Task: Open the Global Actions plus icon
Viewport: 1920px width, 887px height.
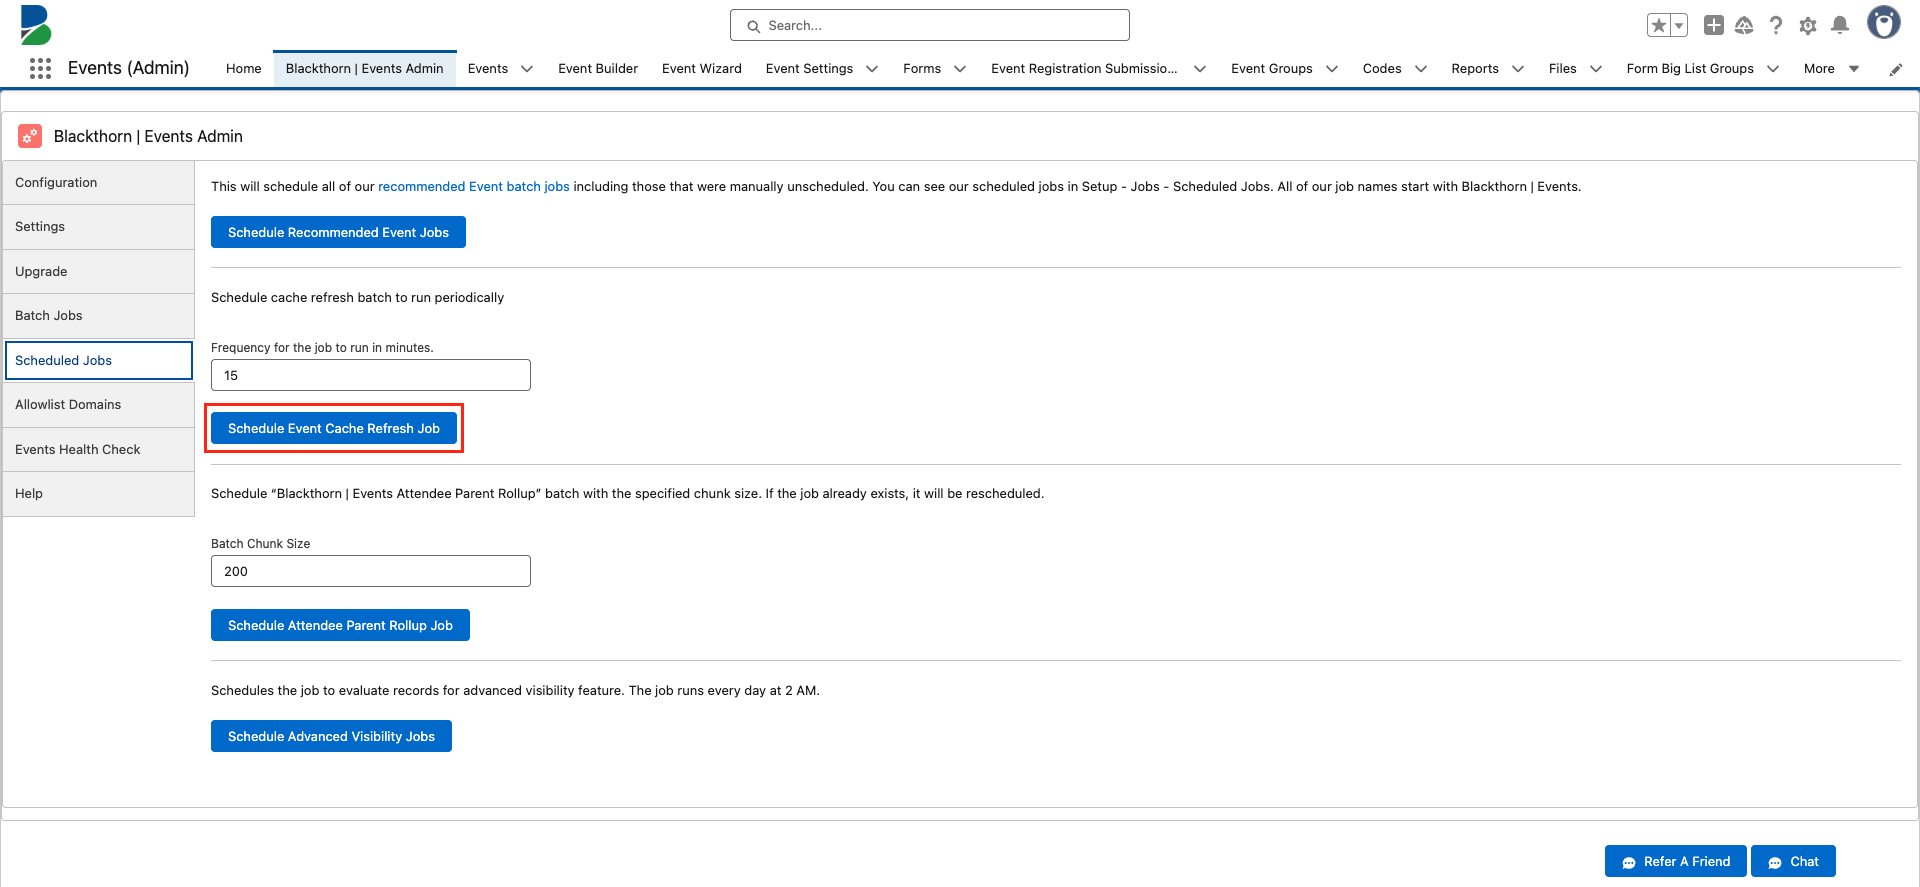Action: click(1713, 25)
